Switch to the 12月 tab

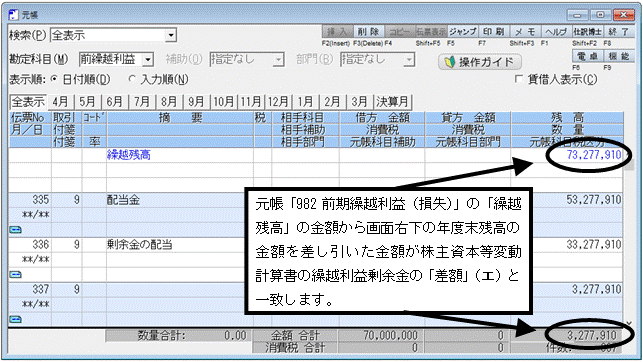(x=278, y=101)
